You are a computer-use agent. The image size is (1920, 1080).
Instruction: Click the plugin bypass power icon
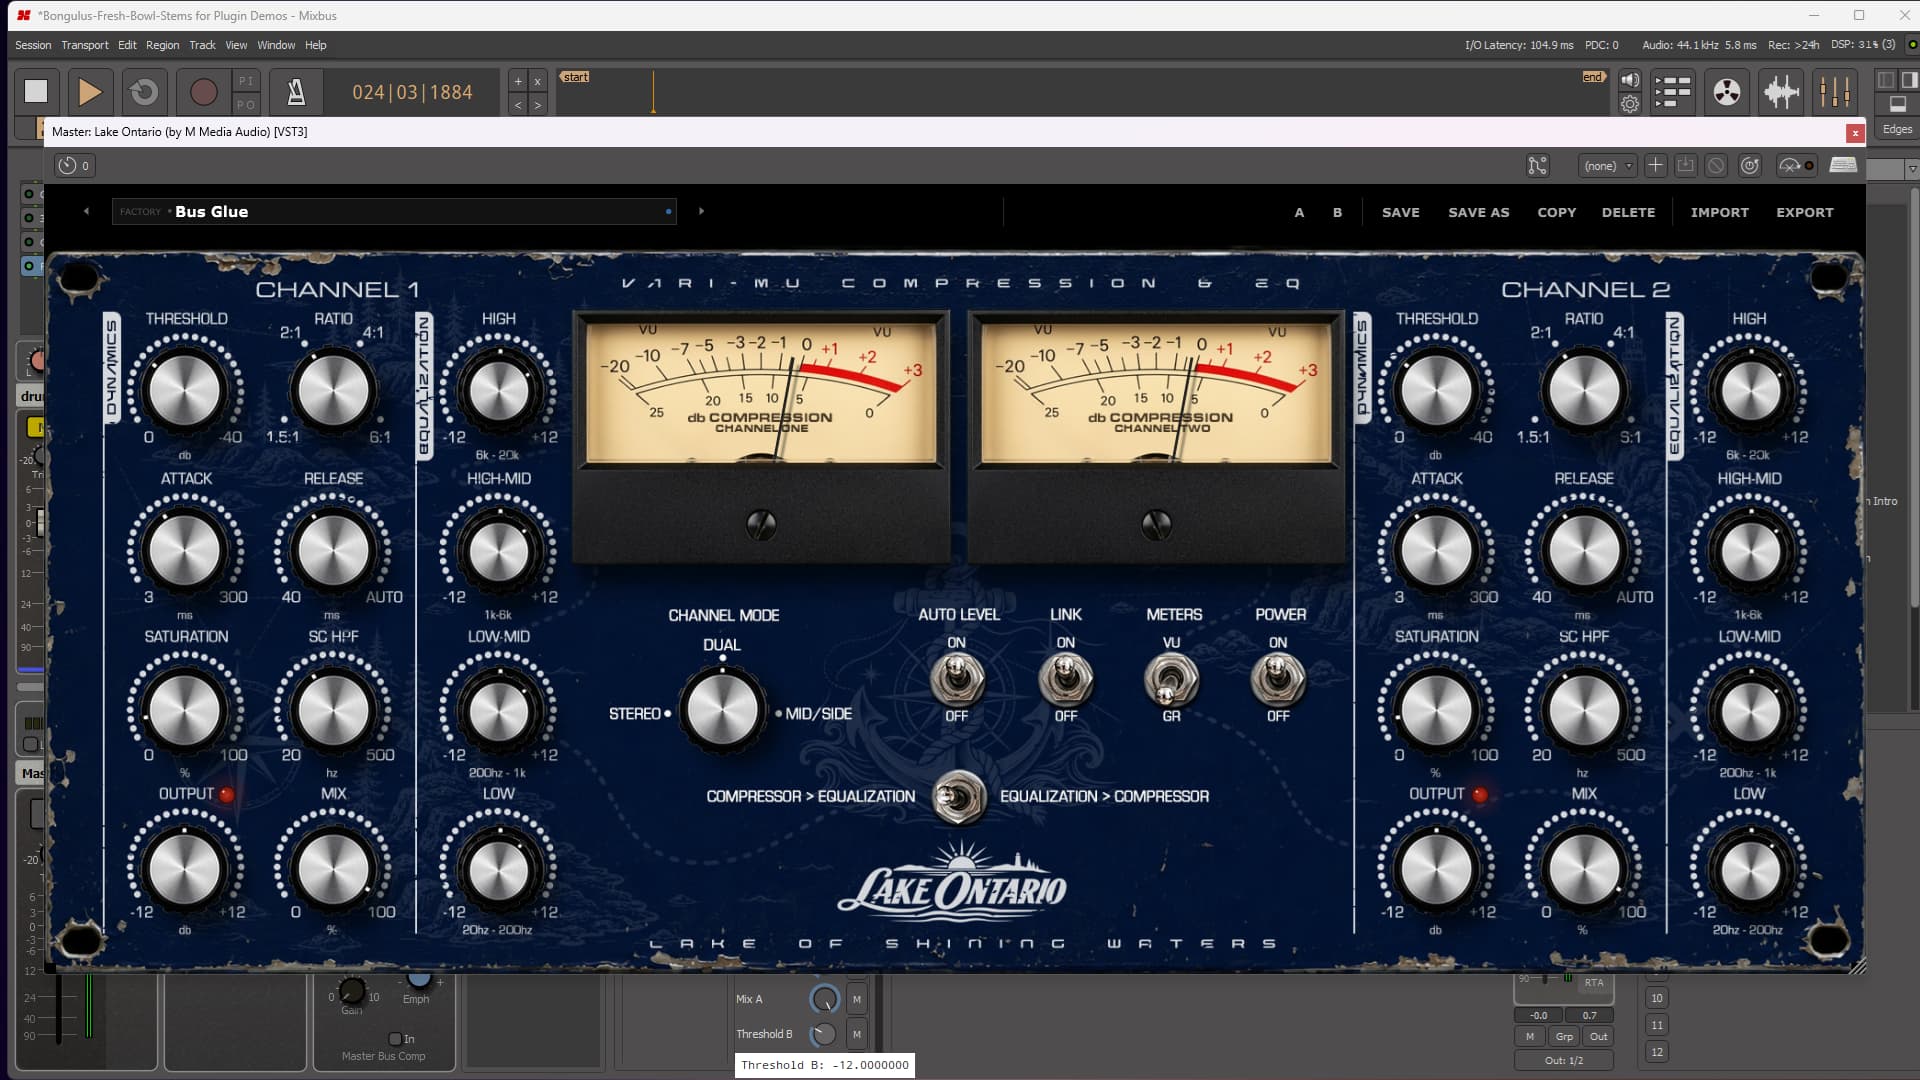(1750, 166)
